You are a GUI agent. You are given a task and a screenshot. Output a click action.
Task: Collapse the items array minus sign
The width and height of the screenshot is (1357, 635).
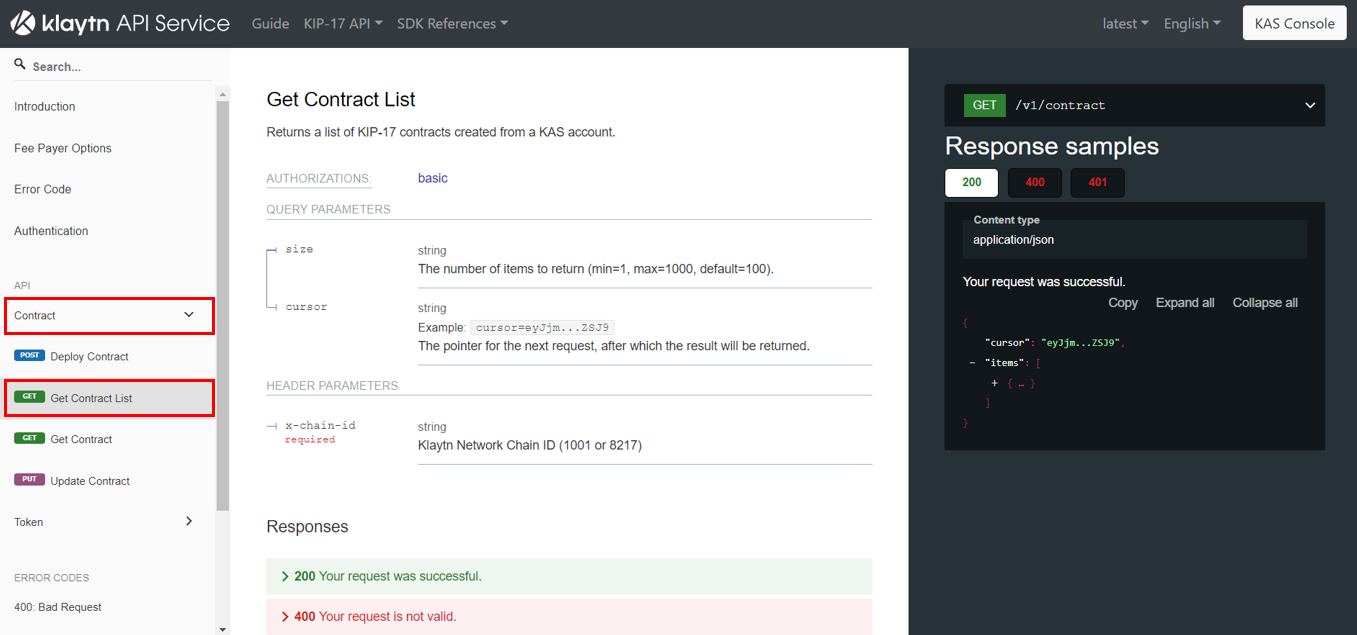[x=973, y=363]
